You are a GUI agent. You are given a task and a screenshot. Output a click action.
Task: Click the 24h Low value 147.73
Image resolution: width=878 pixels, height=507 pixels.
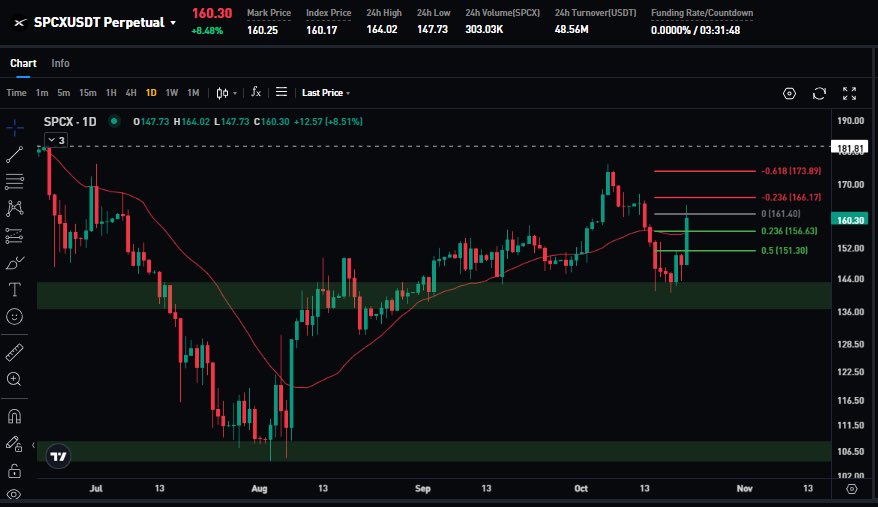click(x=432, y=30)
